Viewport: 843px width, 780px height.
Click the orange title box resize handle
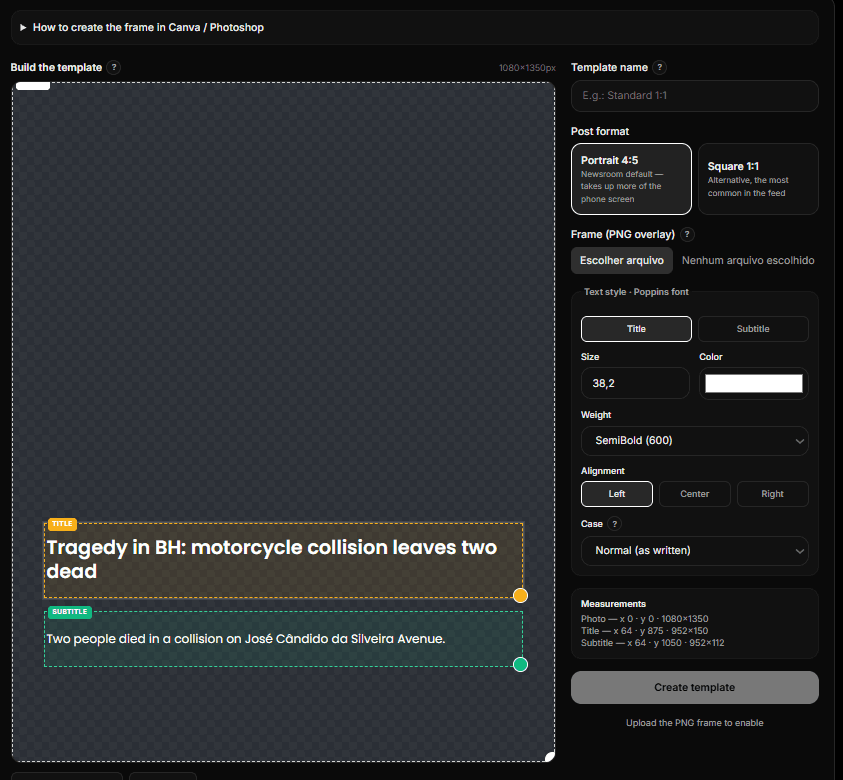point(520,596)
